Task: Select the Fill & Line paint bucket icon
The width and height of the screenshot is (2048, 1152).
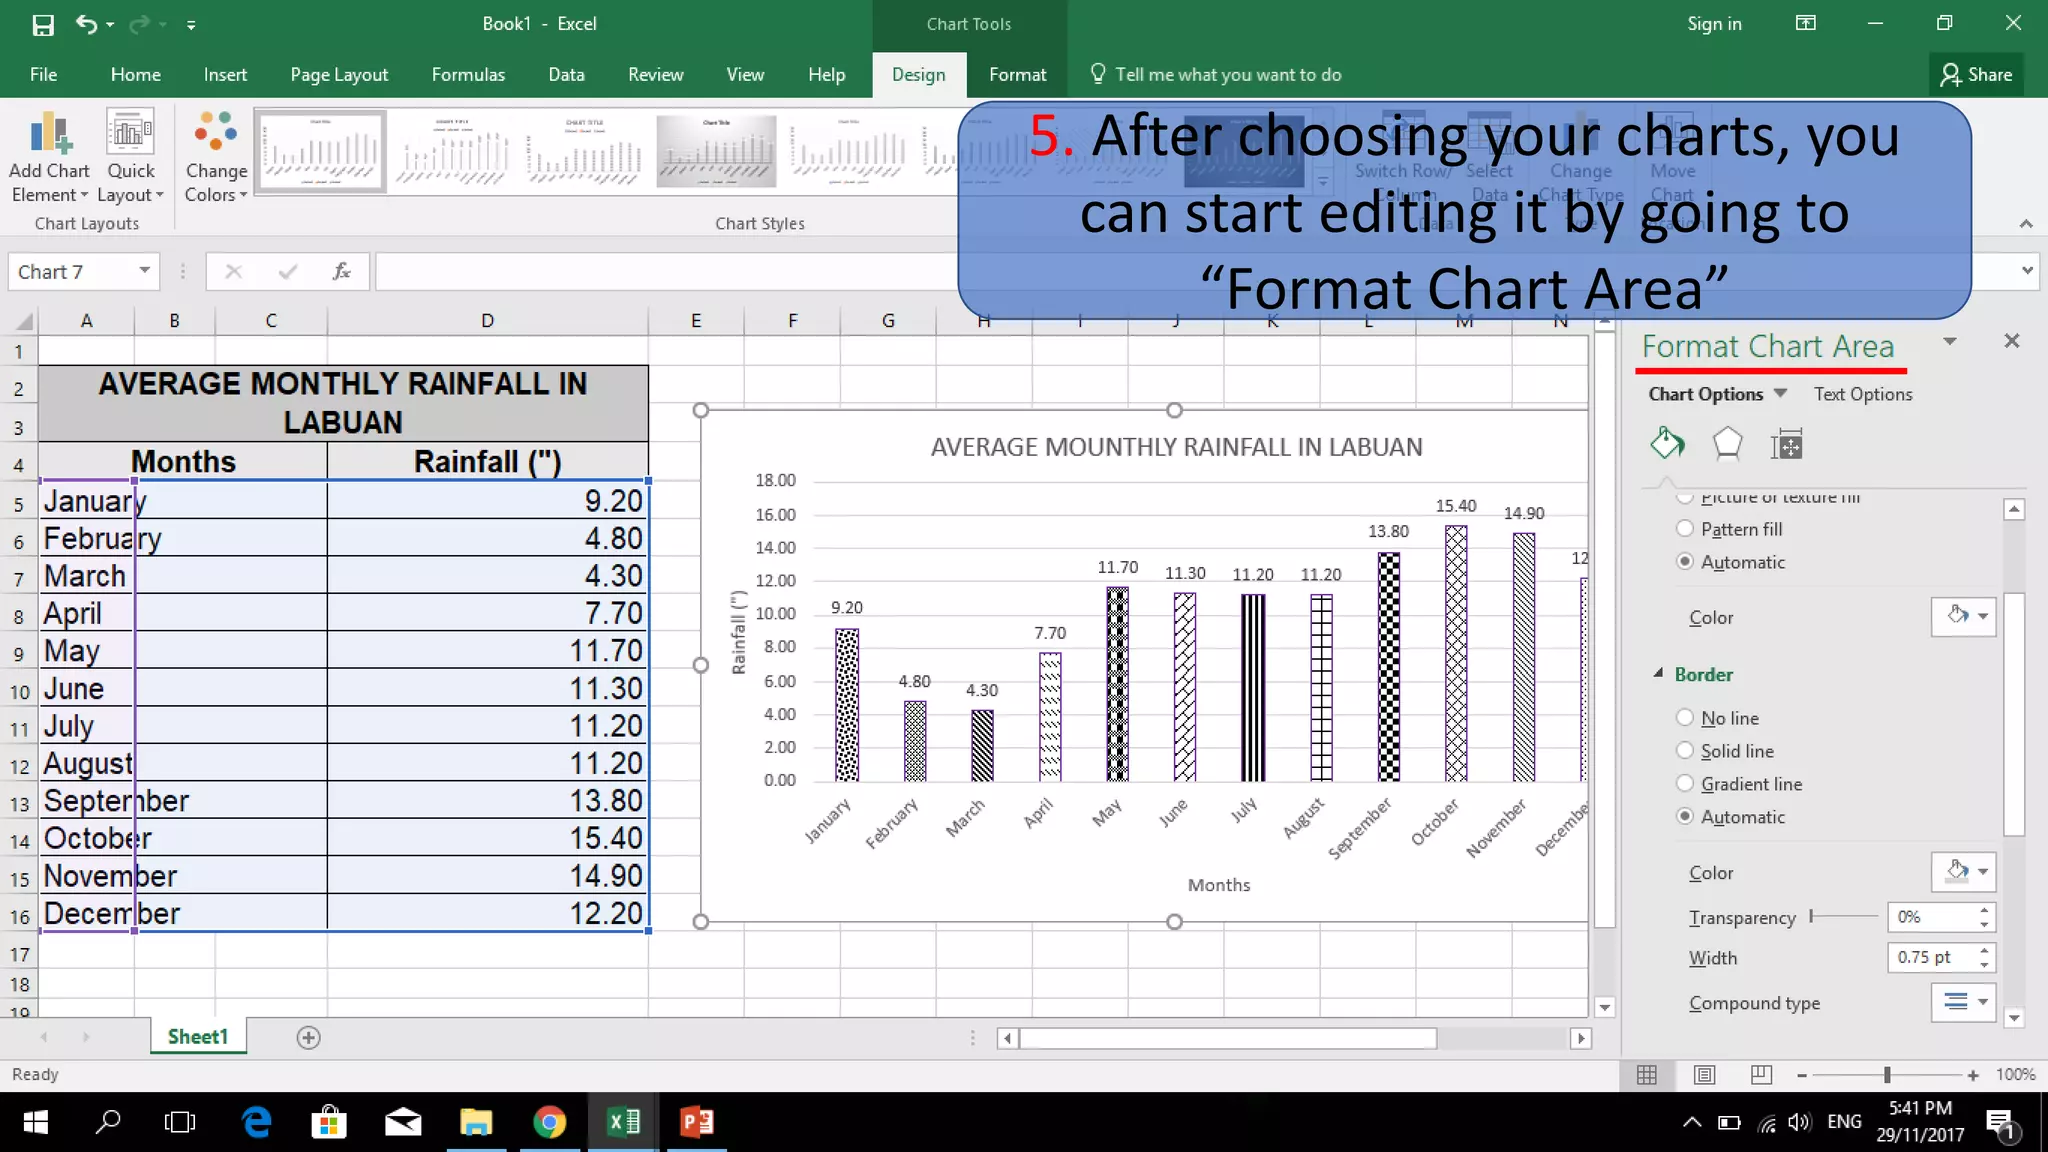Action: click(x=1667, y=443)
